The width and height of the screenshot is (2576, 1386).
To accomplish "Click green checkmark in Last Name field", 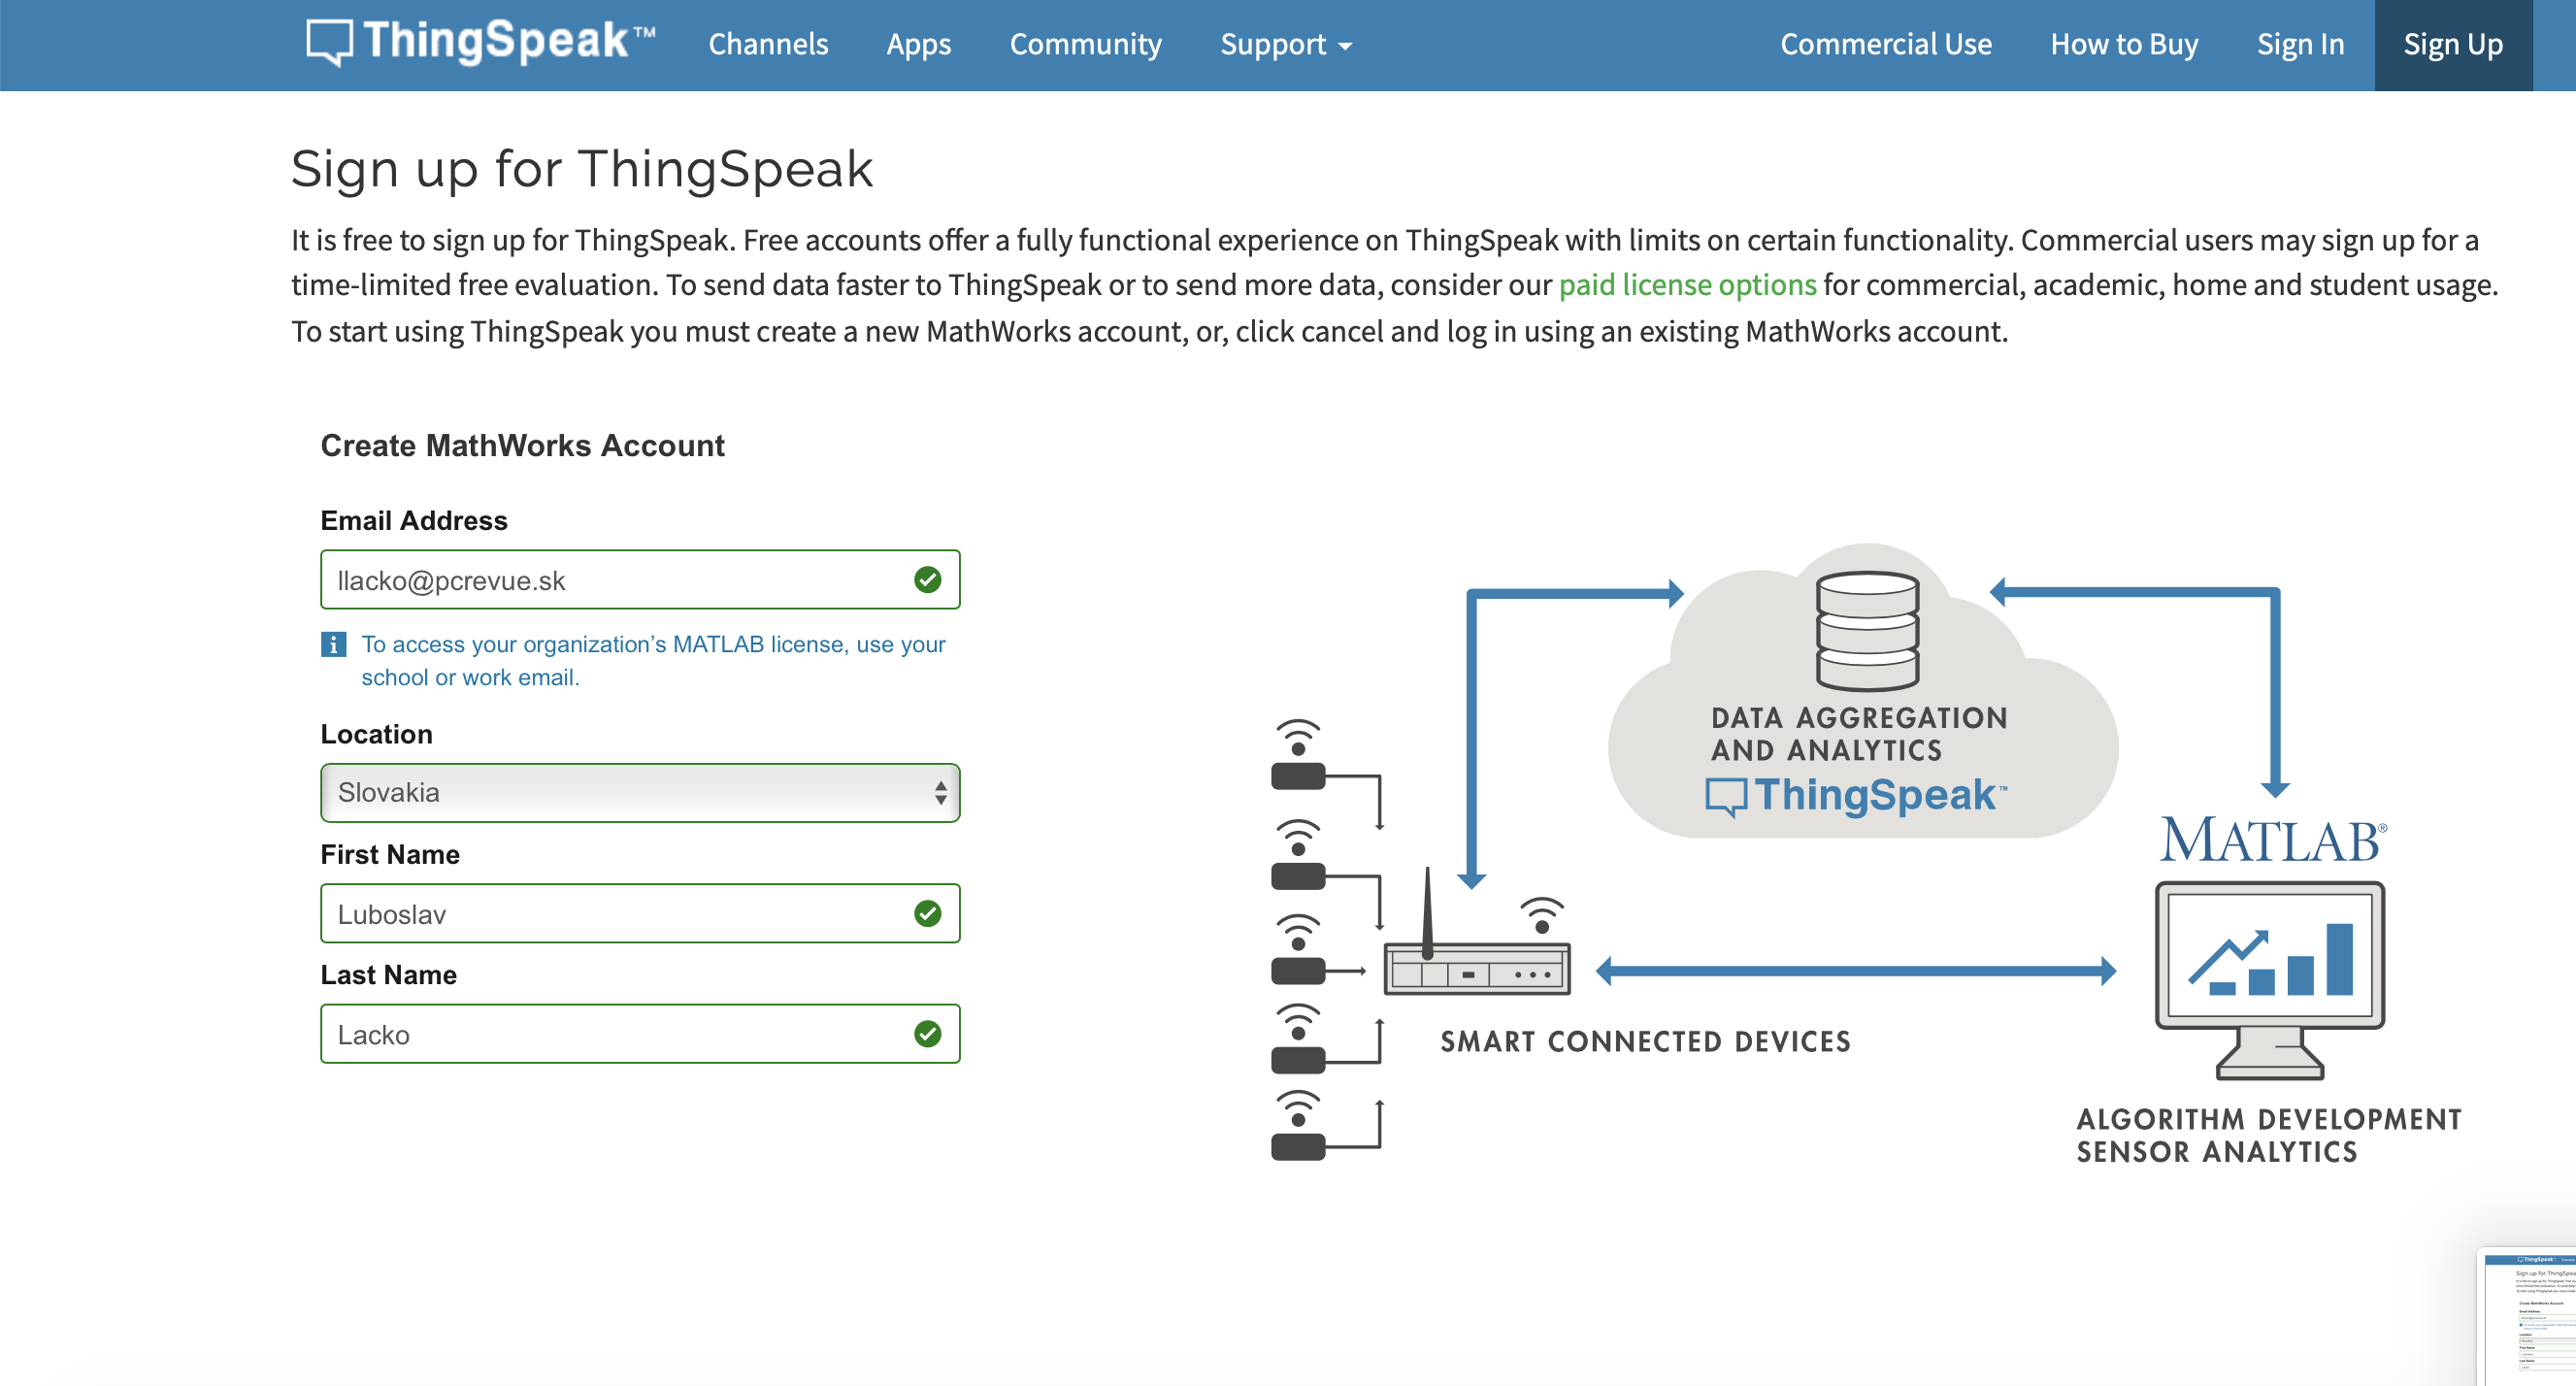I will pos(927,1034).
